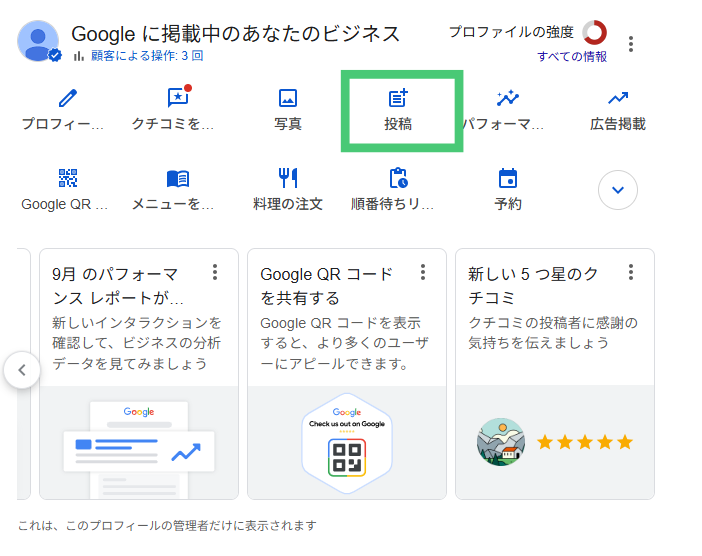The height and width of the screenshot is (556, 702).
Task: Click the QR code badge thumbnail
Action: click(346, 441)
